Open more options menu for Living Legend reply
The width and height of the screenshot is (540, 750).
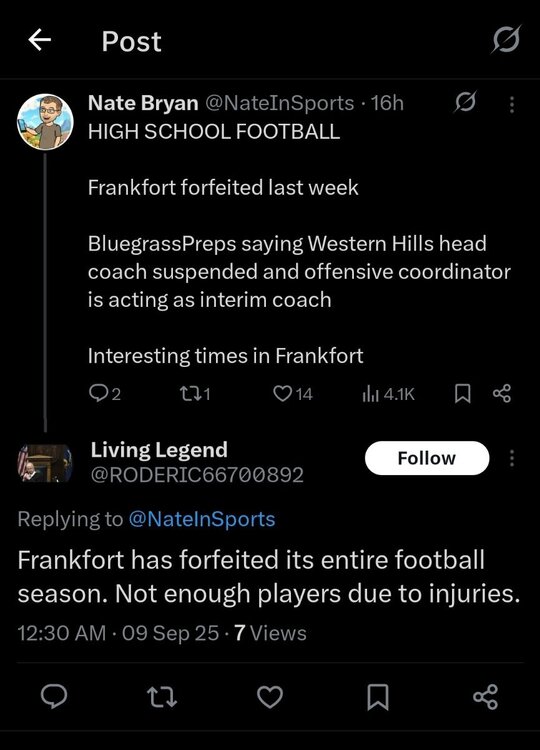click(x=512, y=458)
